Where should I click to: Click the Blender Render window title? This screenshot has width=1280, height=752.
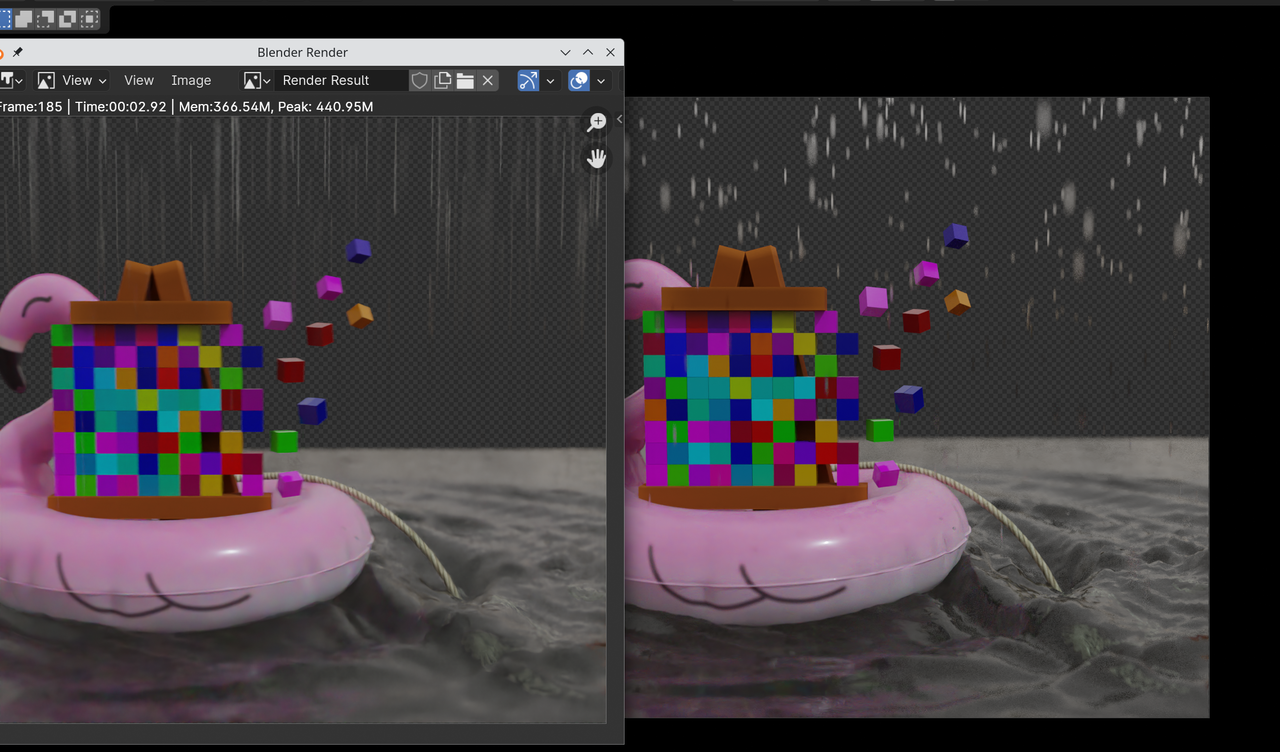303,52
